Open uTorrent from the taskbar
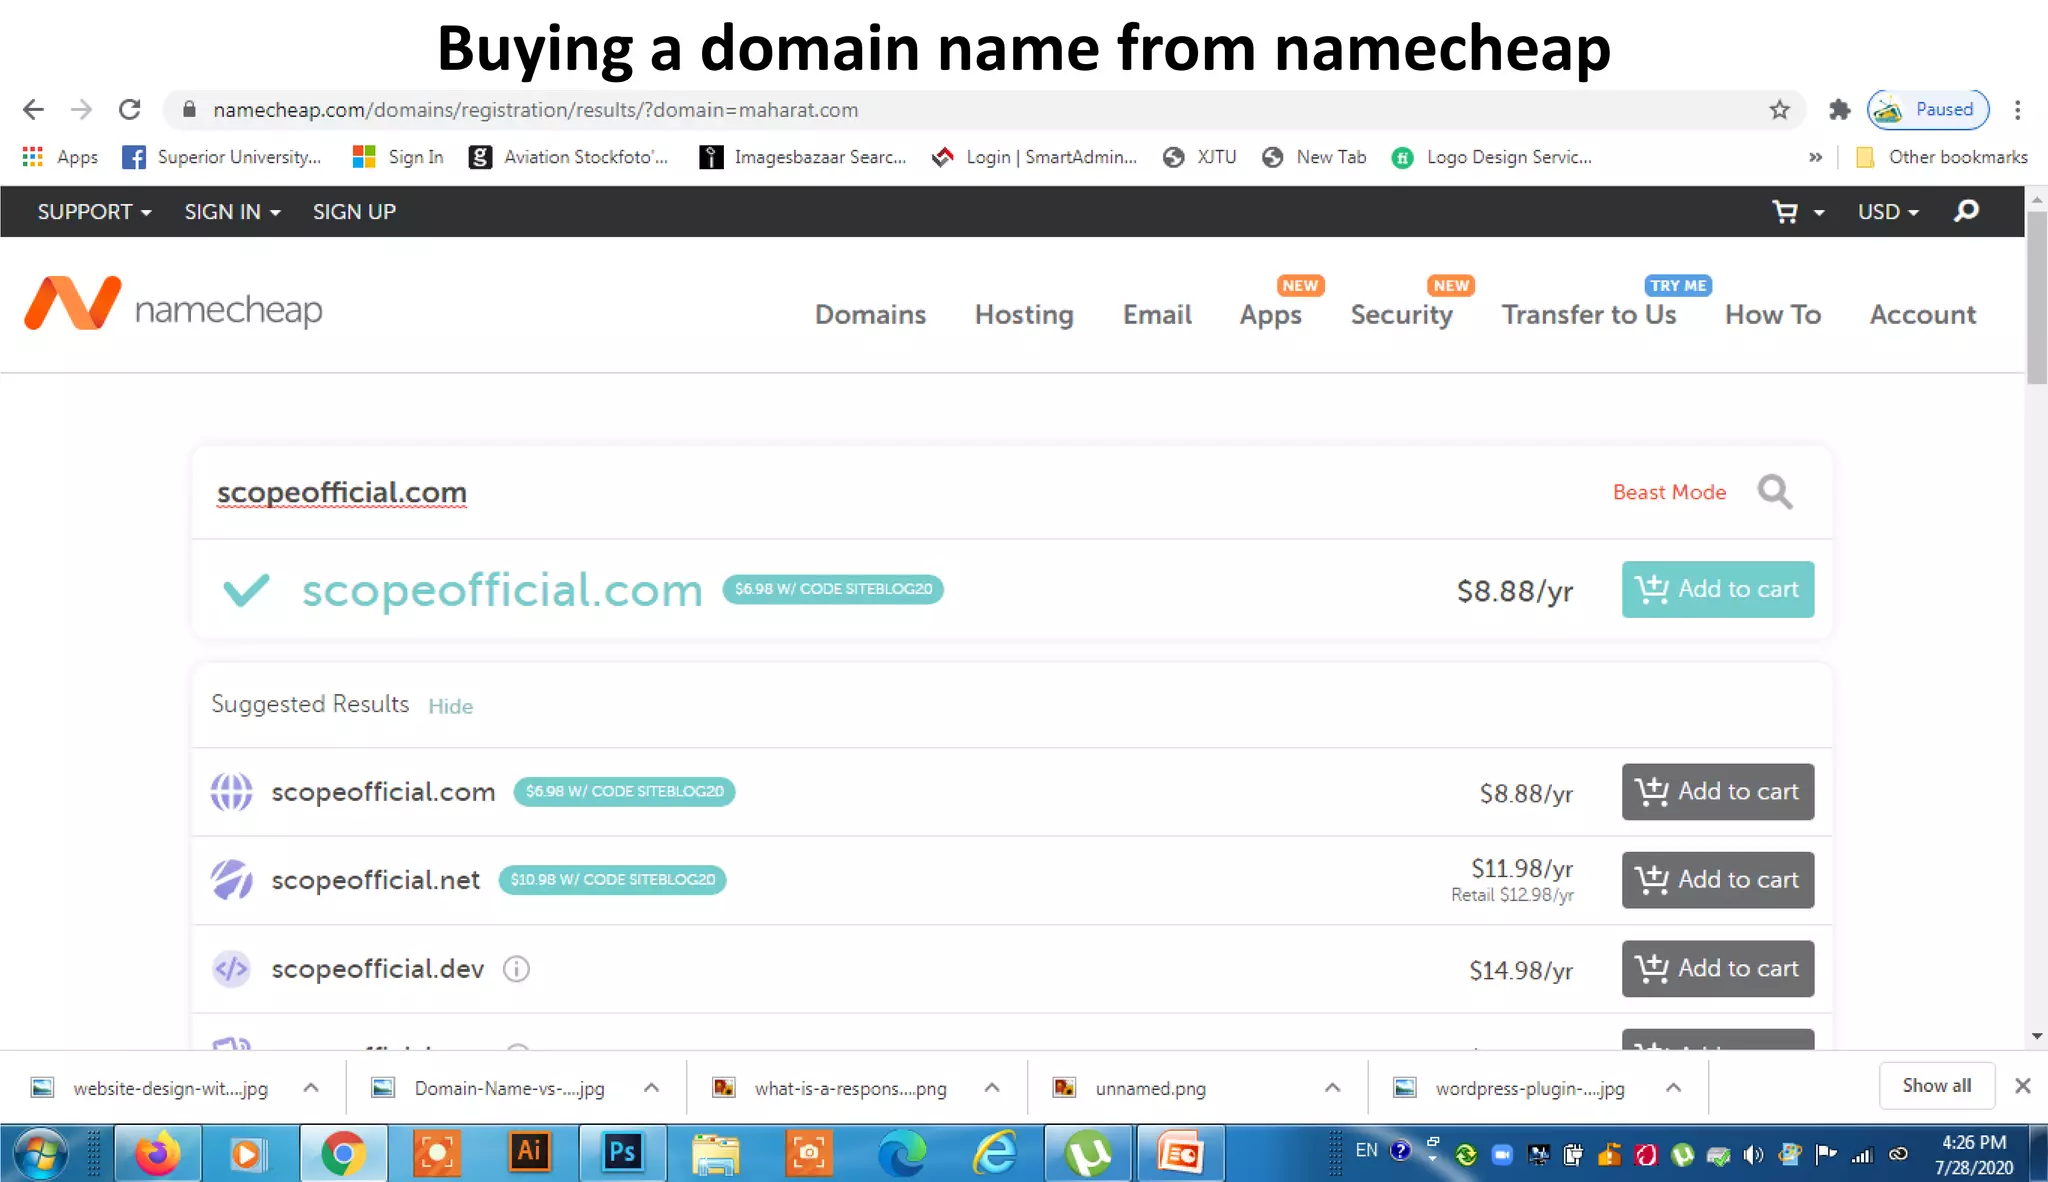This screenshot has width=2048, height=1182. 1088,1154
